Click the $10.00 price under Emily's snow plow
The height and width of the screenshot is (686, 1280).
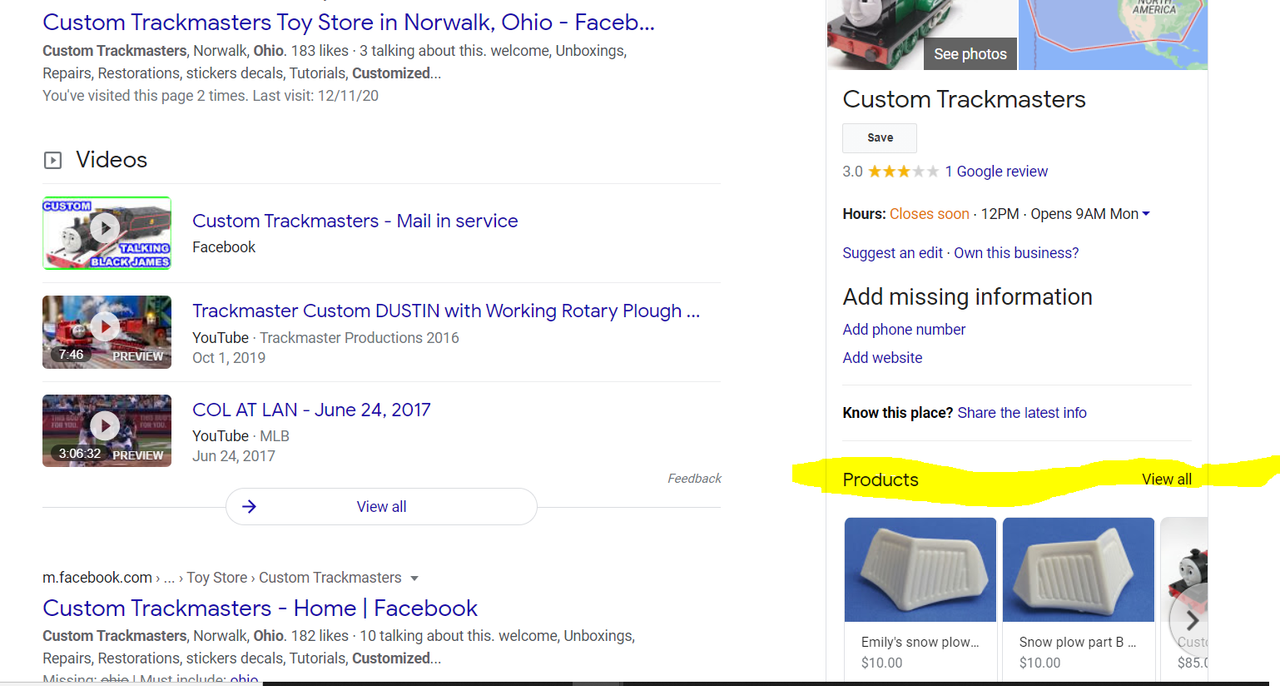tap(882, 662)
